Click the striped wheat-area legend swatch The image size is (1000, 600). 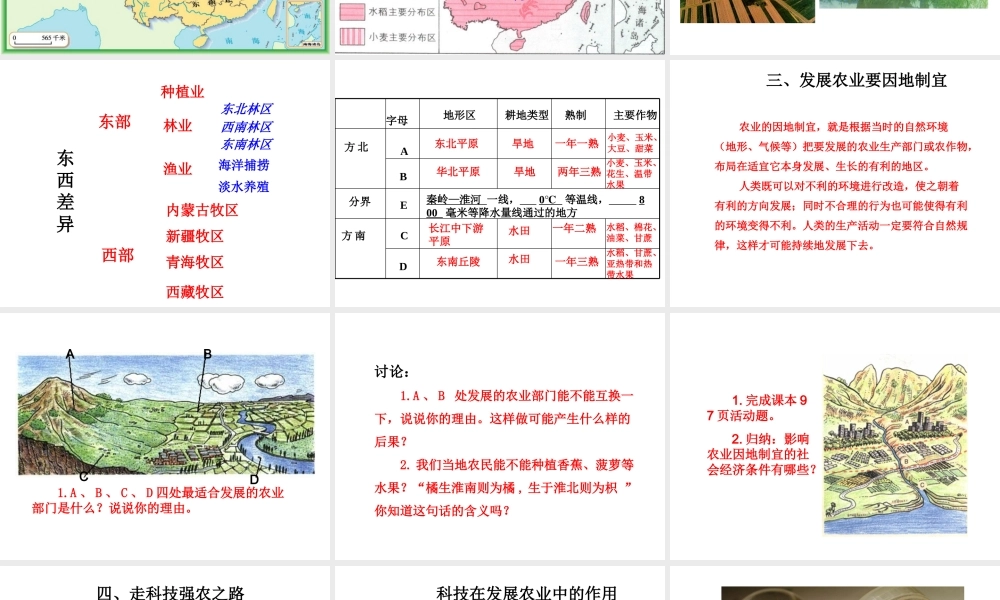pyautogui.click(x=351, y=37)
